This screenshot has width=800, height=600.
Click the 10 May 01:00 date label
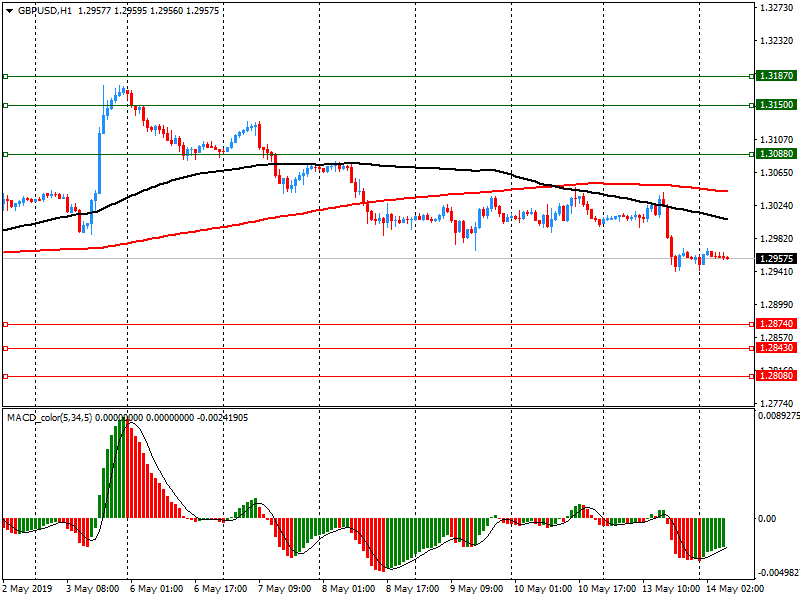click(541, 590)
